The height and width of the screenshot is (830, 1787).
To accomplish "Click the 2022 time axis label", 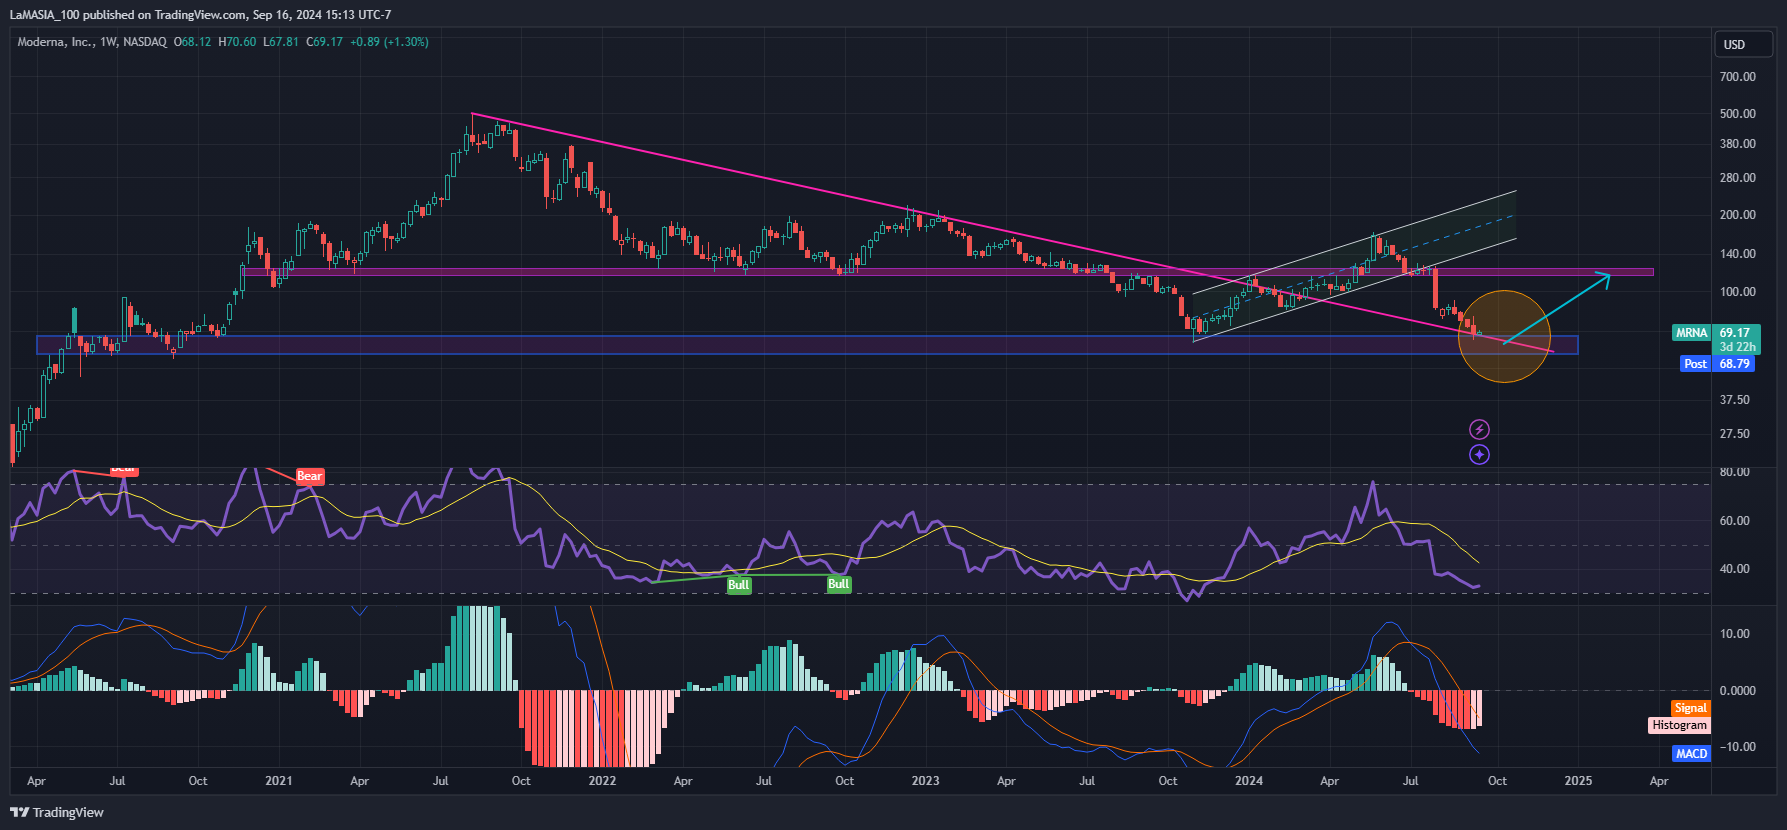I will click(602, 781).
